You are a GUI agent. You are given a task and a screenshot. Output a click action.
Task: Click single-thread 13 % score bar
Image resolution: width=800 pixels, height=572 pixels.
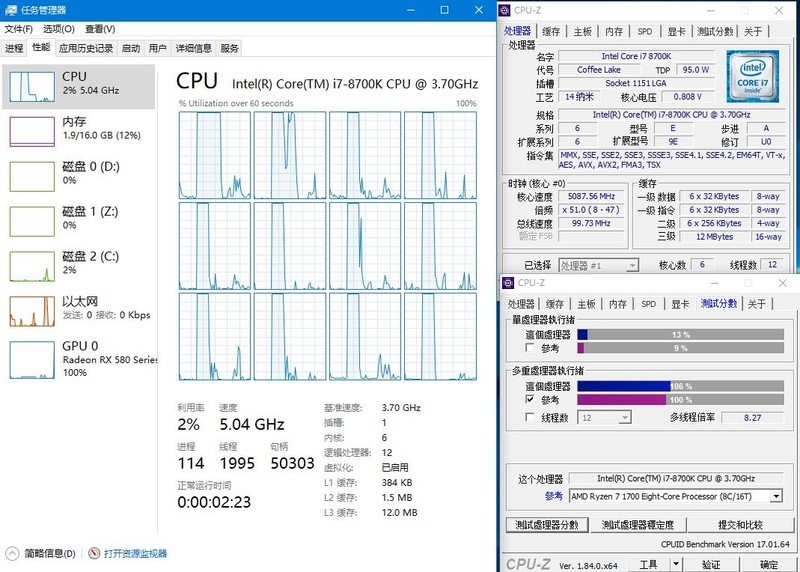click(681, 335)
